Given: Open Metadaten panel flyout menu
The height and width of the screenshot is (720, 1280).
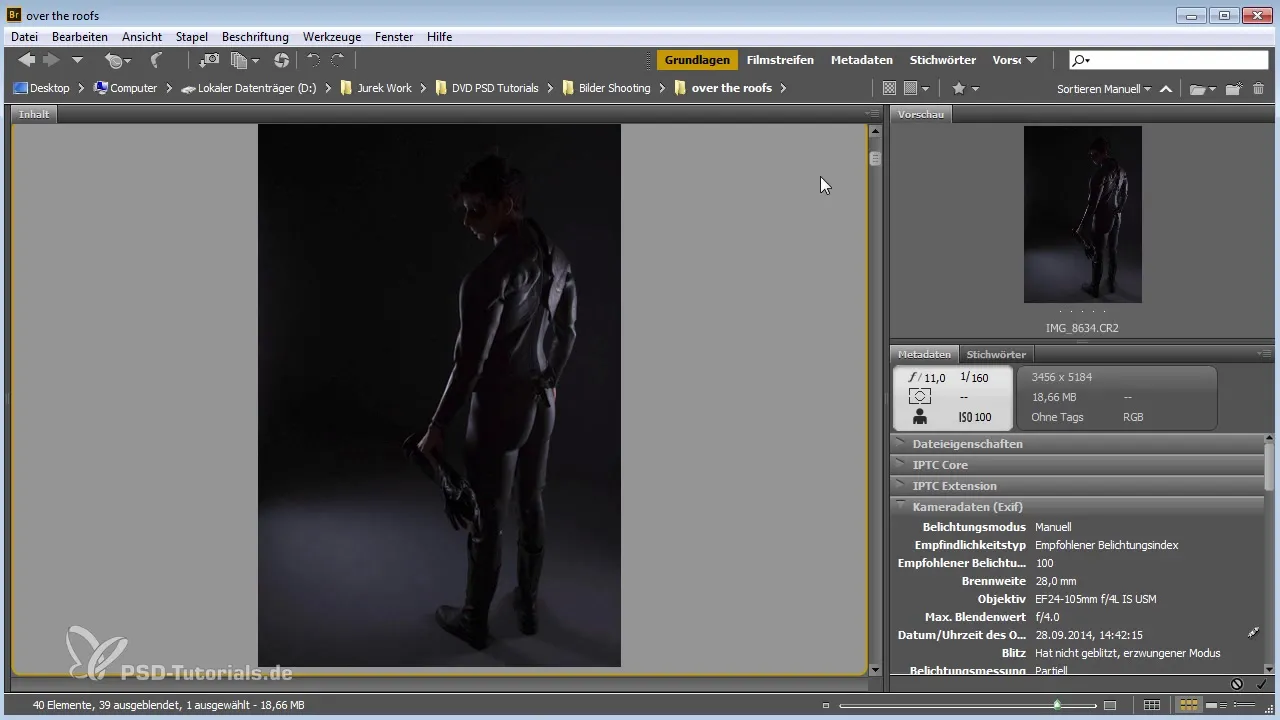Looking at the screenshot, I should [1265, 353].
